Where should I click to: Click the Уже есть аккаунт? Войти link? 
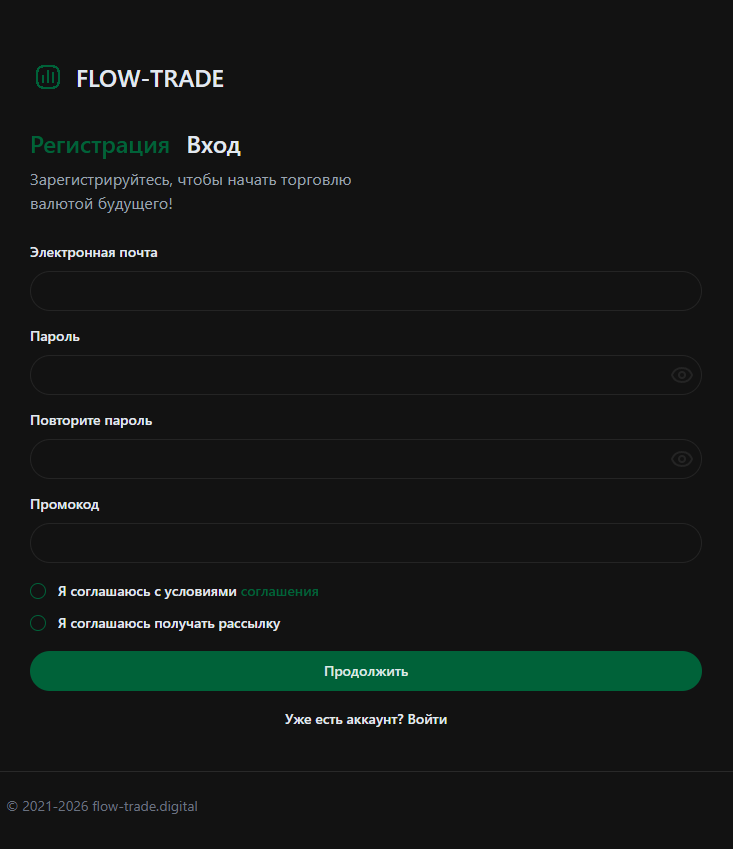tap(366, 719)
